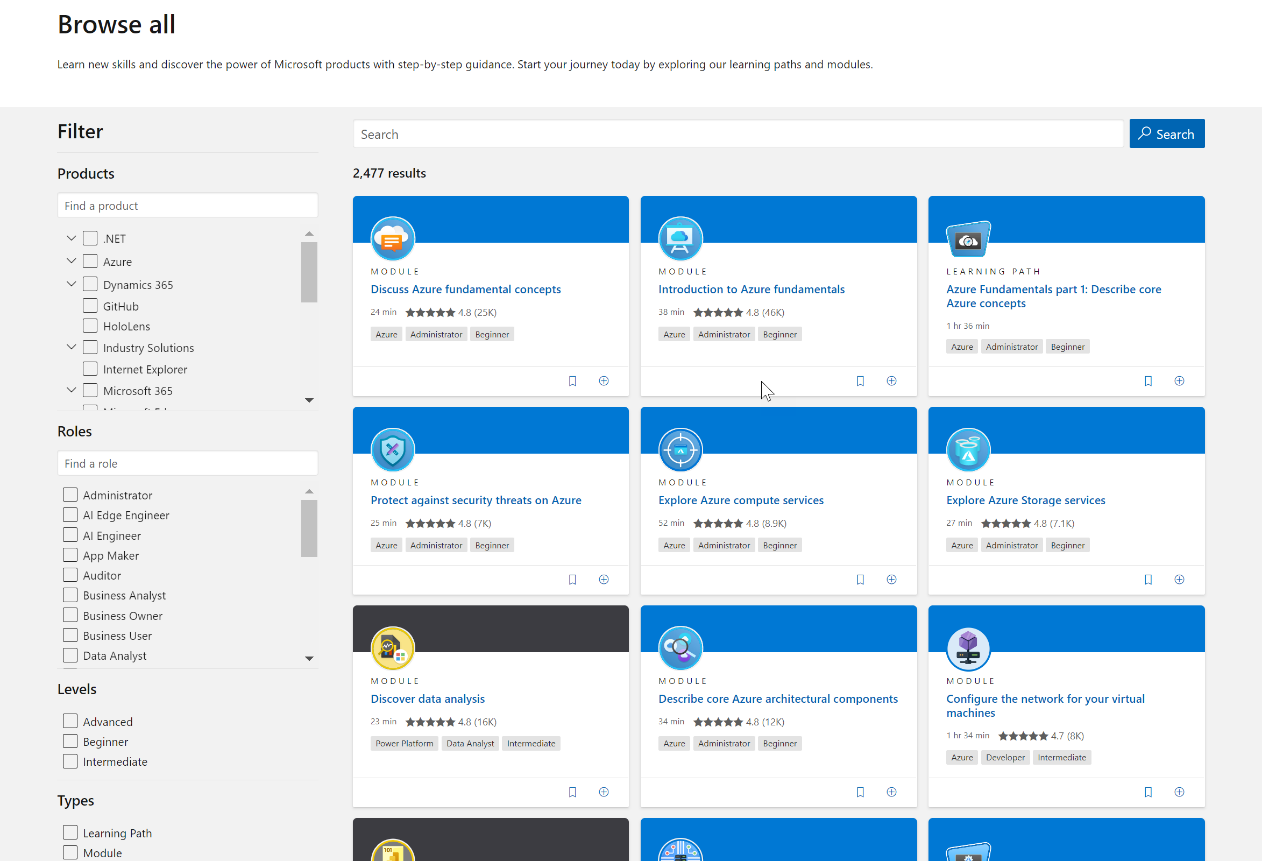Enable the Administrator role filter
This screenshot has height=861, width=1262.
[70, 495]
